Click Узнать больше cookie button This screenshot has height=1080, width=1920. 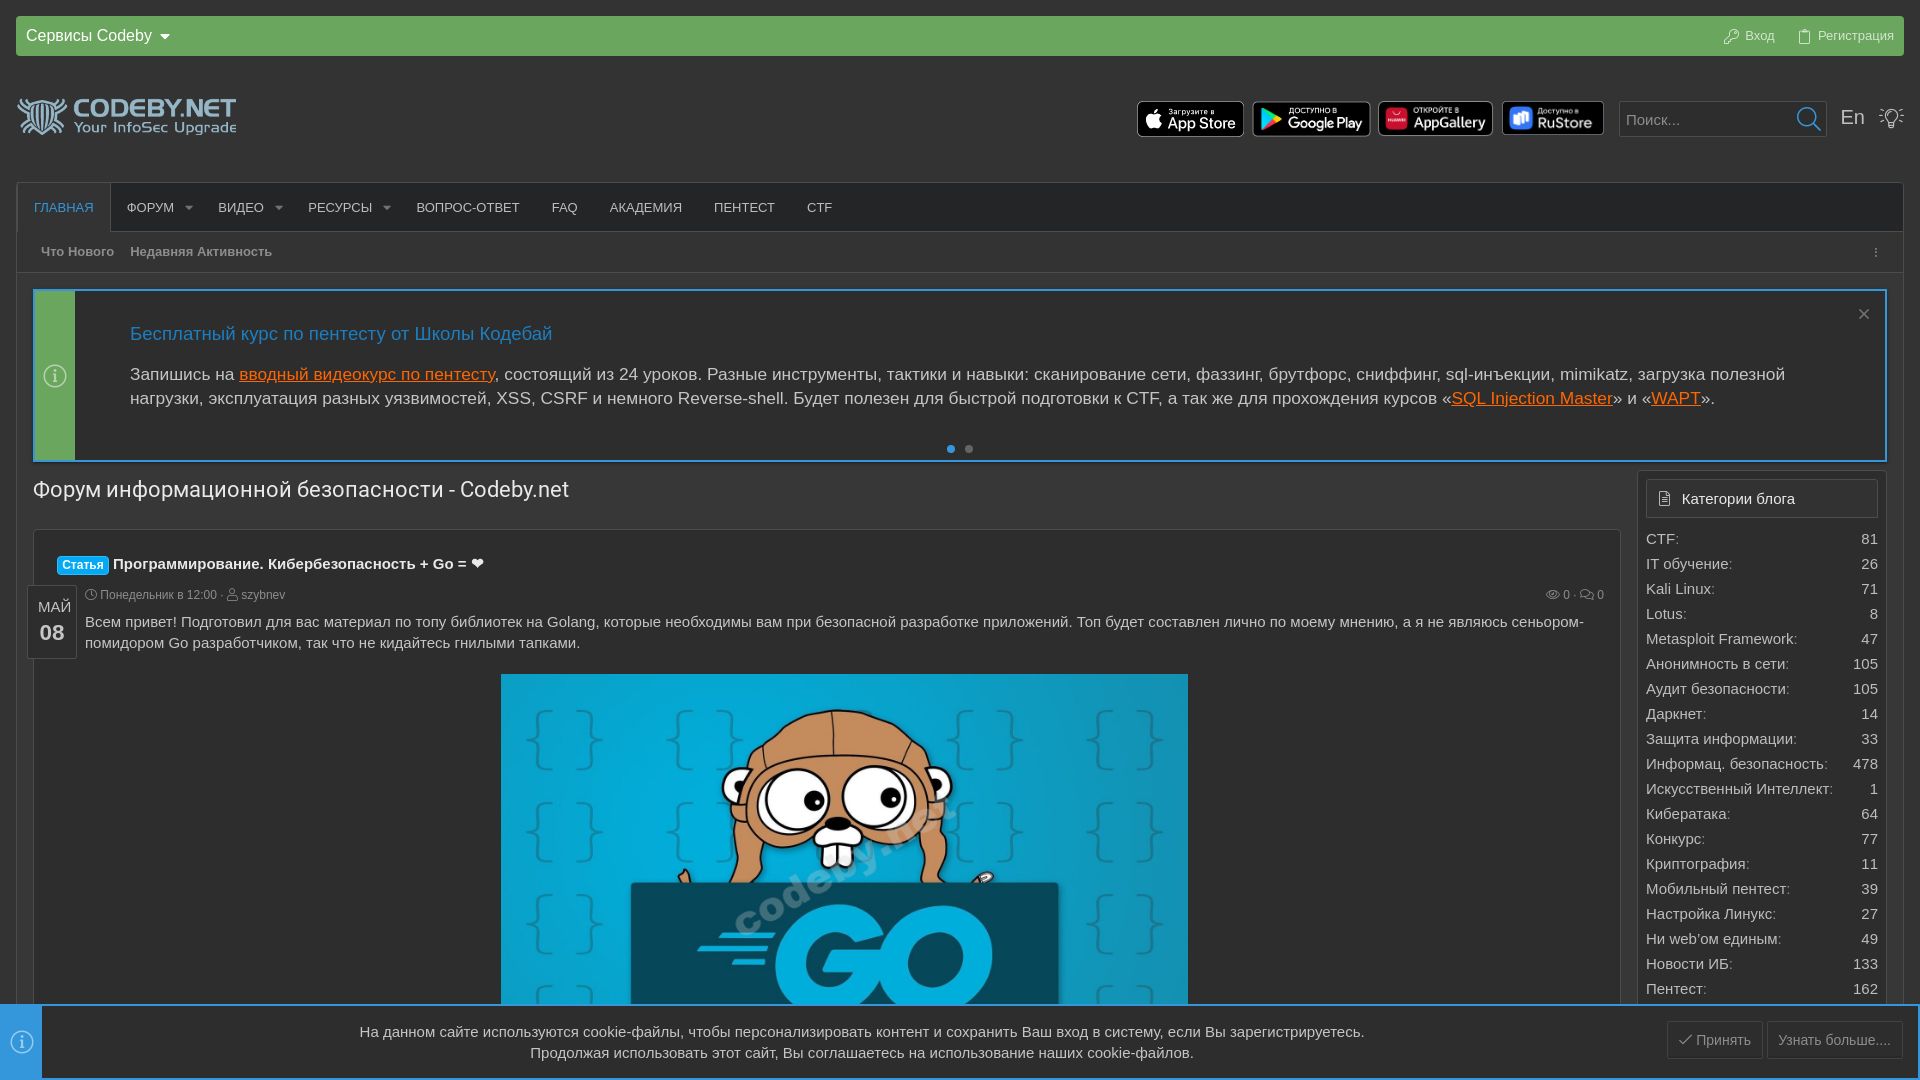[x=1835, y=1040]
